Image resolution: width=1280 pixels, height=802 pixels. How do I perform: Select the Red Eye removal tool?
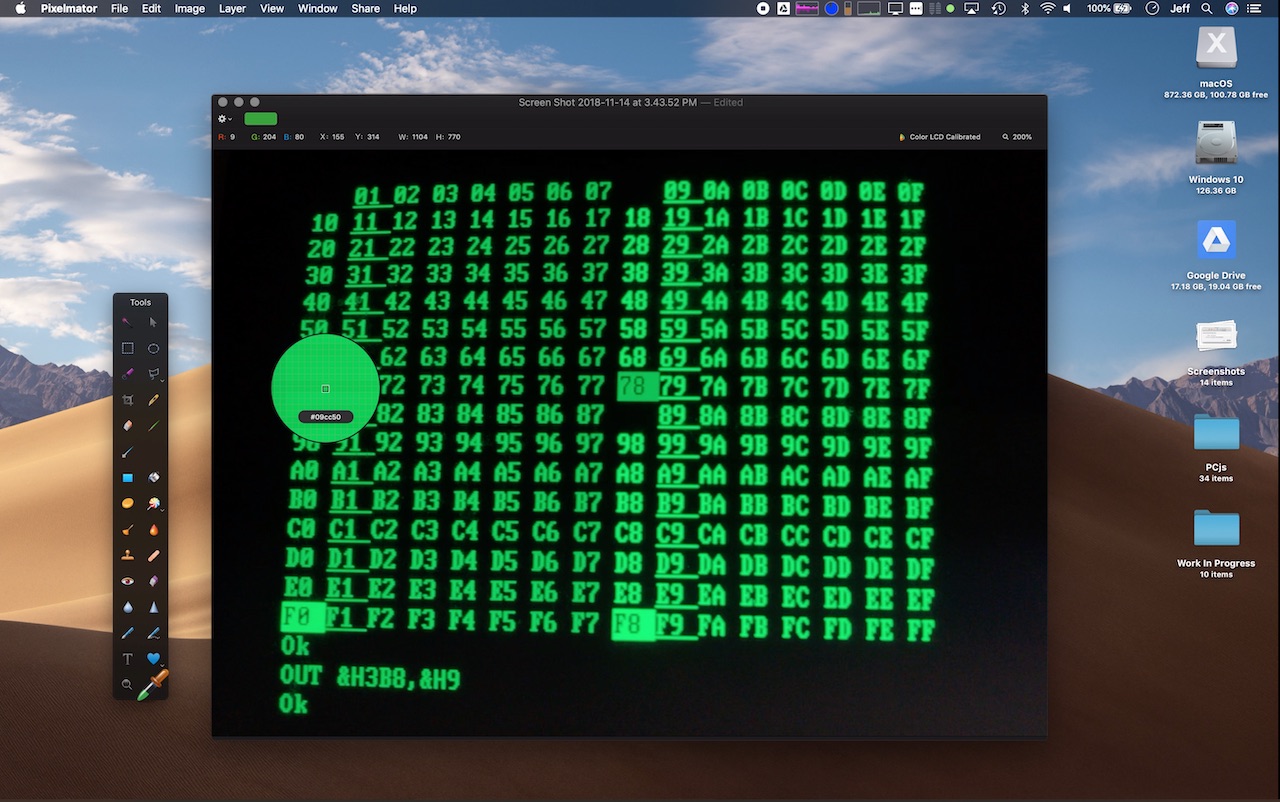pyautogui.click(x=127, y=581)
